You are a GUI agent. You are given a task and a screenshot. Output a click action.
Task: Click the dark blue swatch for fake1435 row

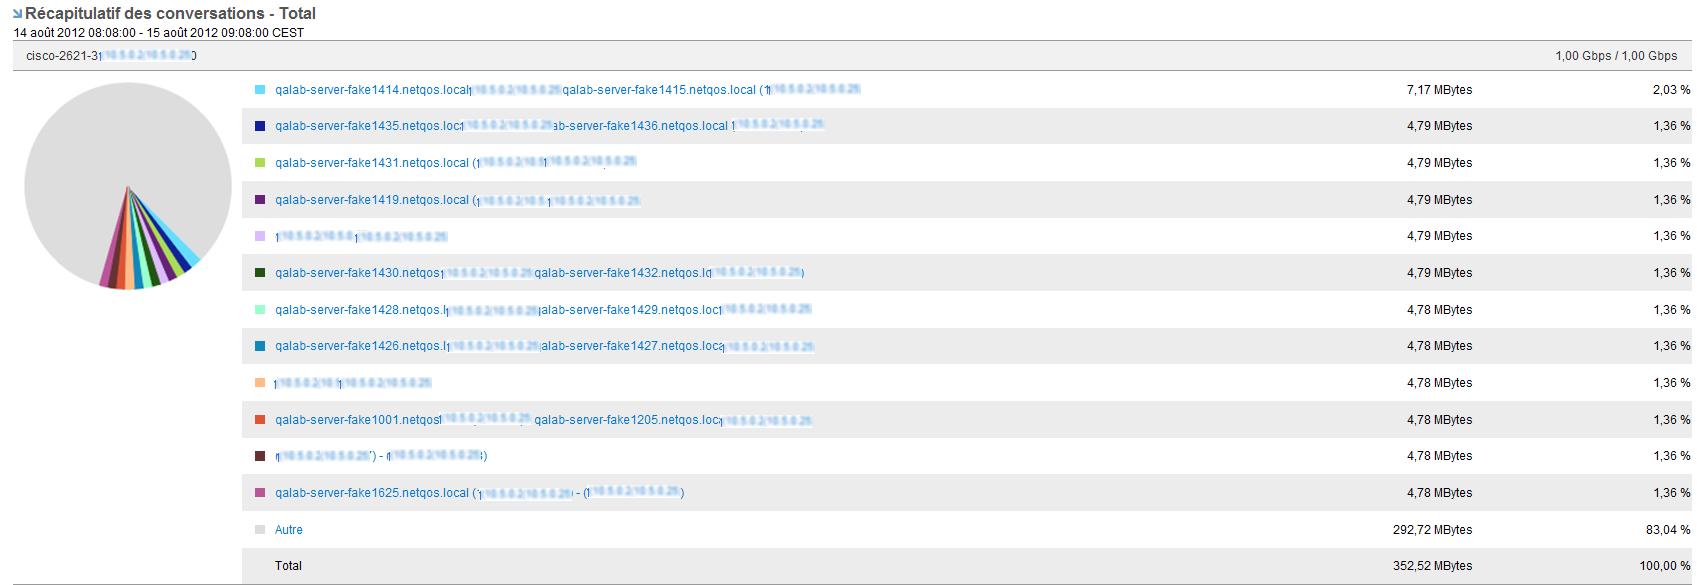260,126
